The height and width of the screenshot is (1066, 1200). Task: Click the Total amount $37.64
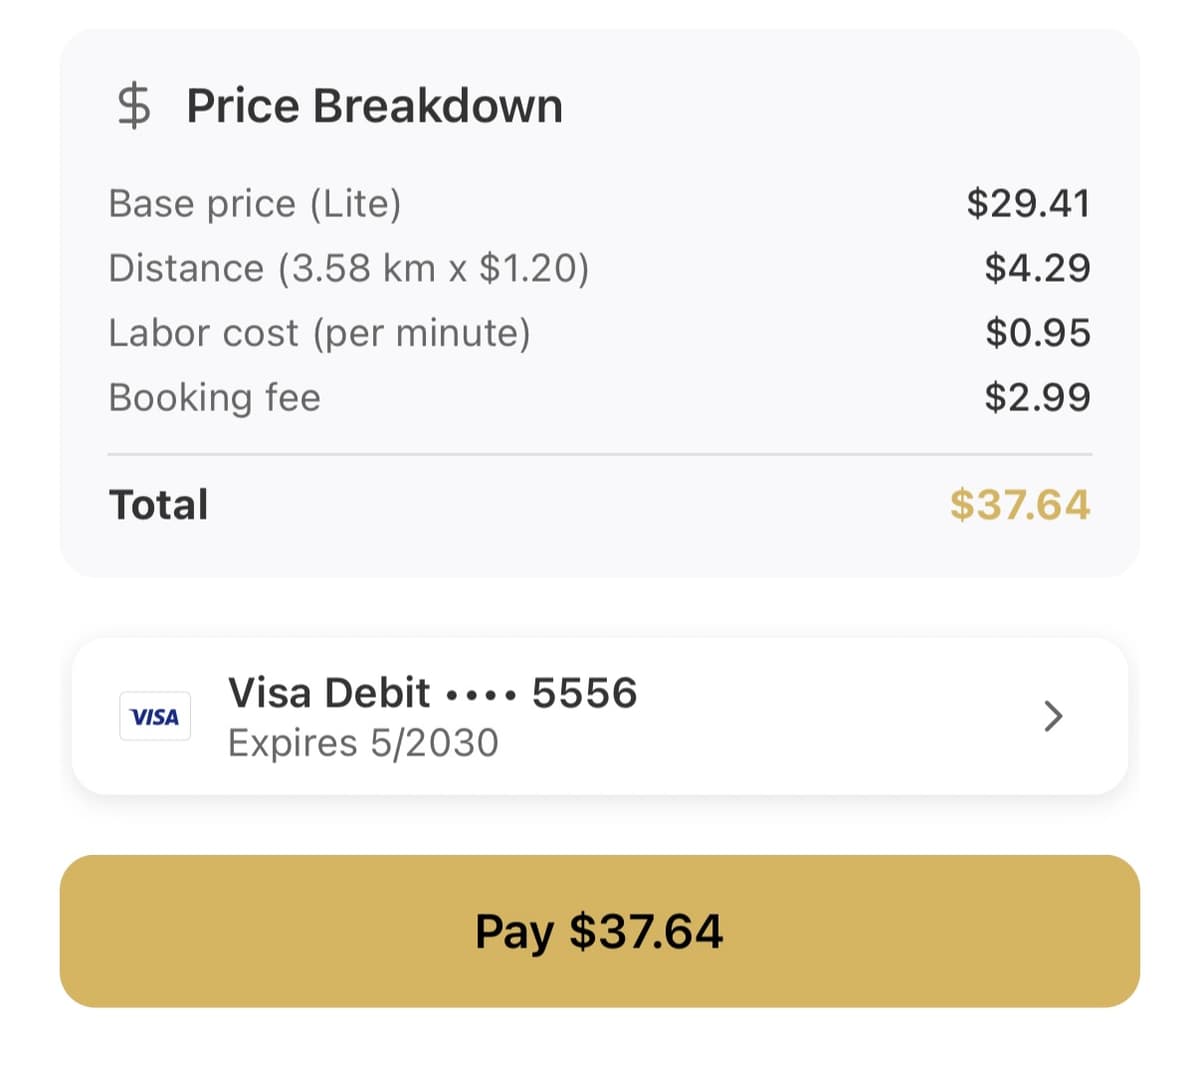tap(1022, 504)
